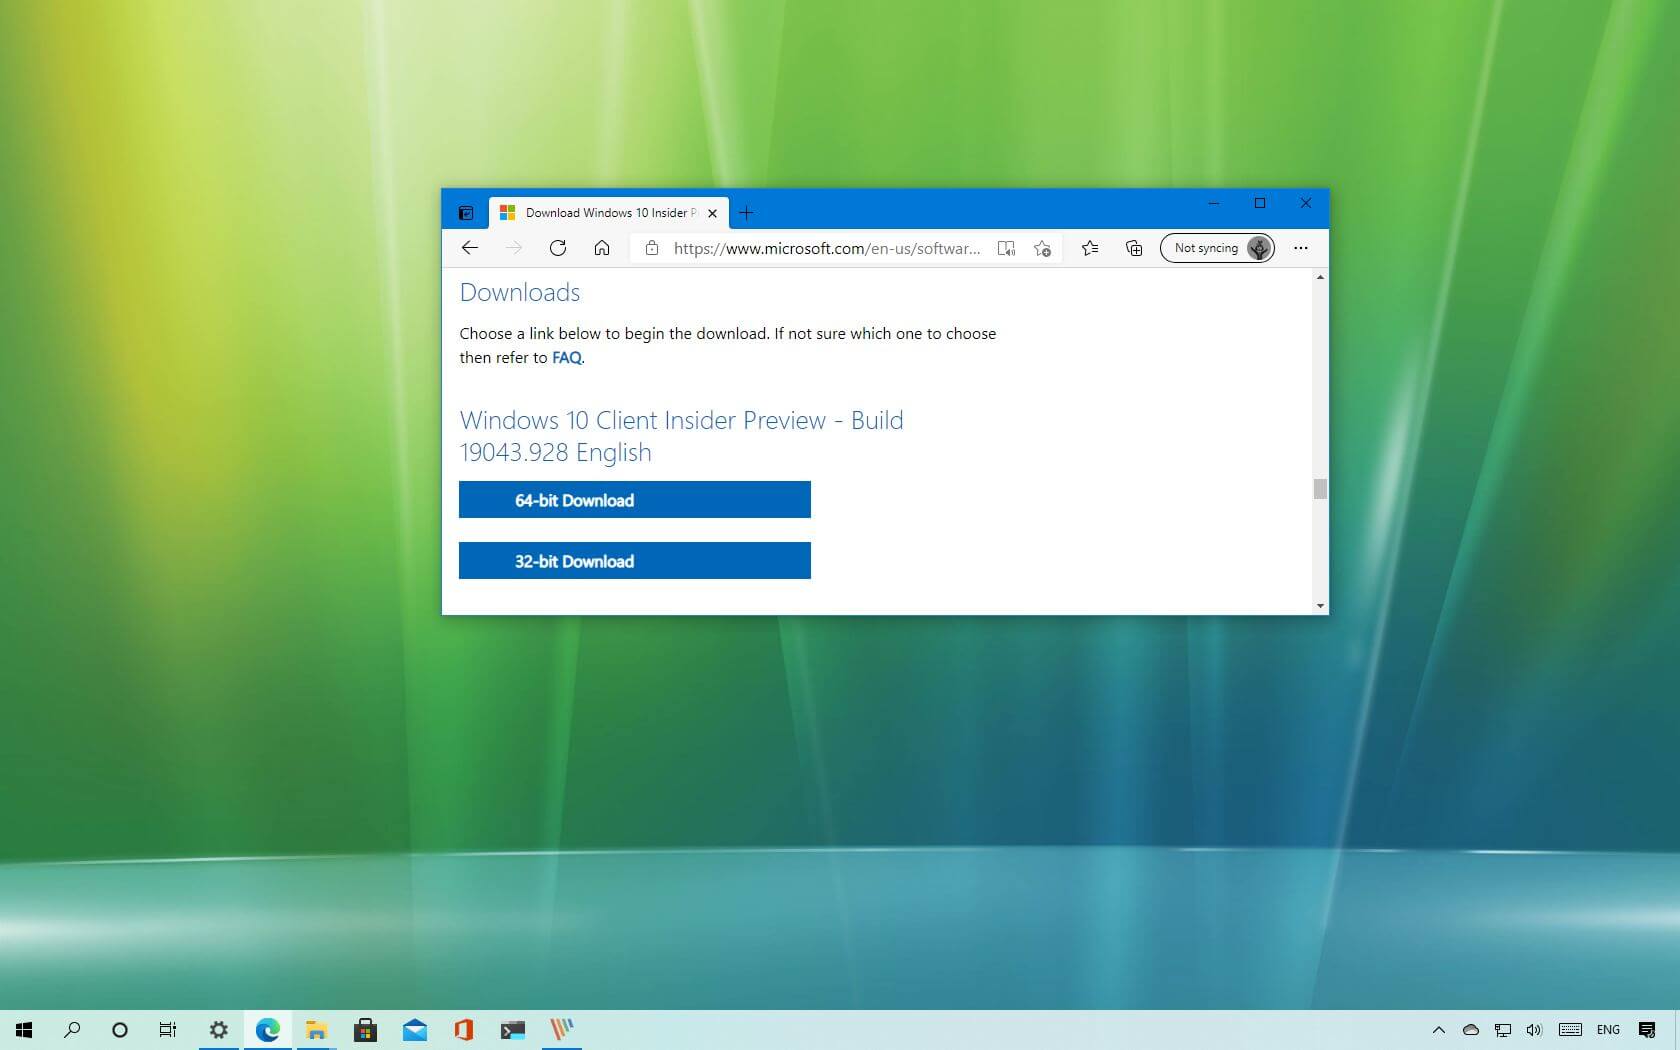Screen dimensions: 1680x1050
Task: Show hidden system tray icons
Action: [x=1438, y=1030]
